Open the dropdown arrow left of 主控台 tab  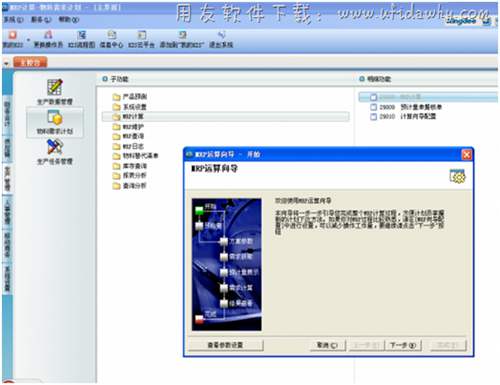click(x=6, y=63)
